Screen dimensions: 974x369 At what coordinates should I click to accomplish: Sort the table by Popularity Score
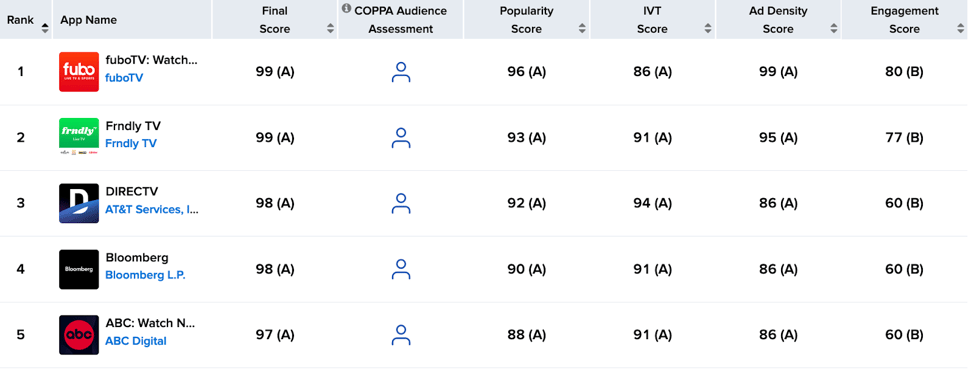[582, 28]
